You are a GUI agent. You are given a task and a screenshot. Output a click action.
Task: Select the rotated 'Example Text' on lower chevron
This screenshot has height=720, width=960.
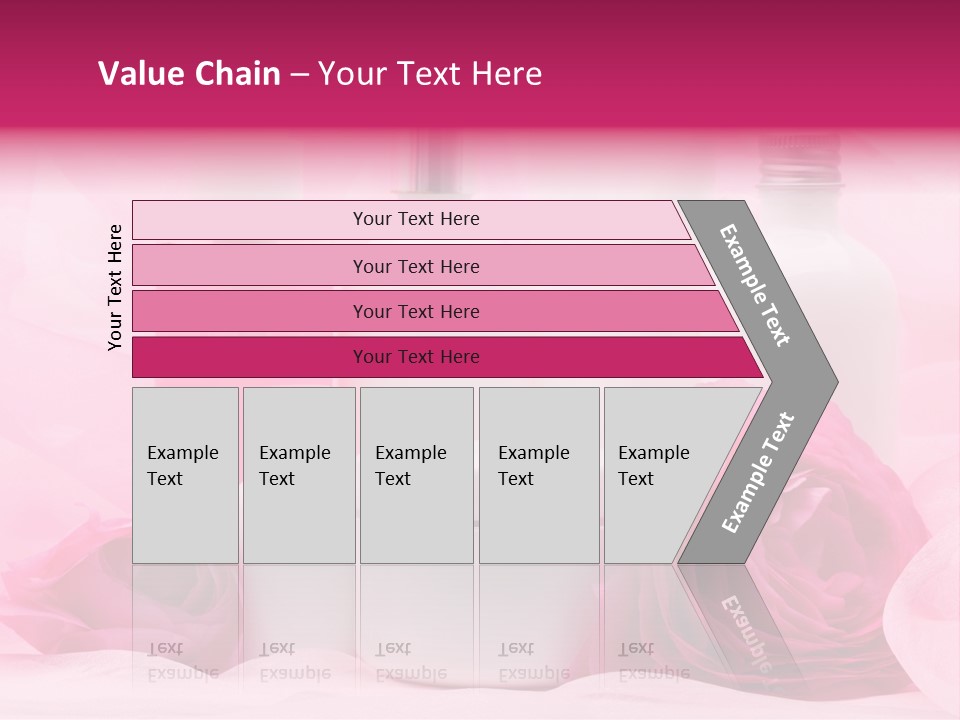pos(758,472)
